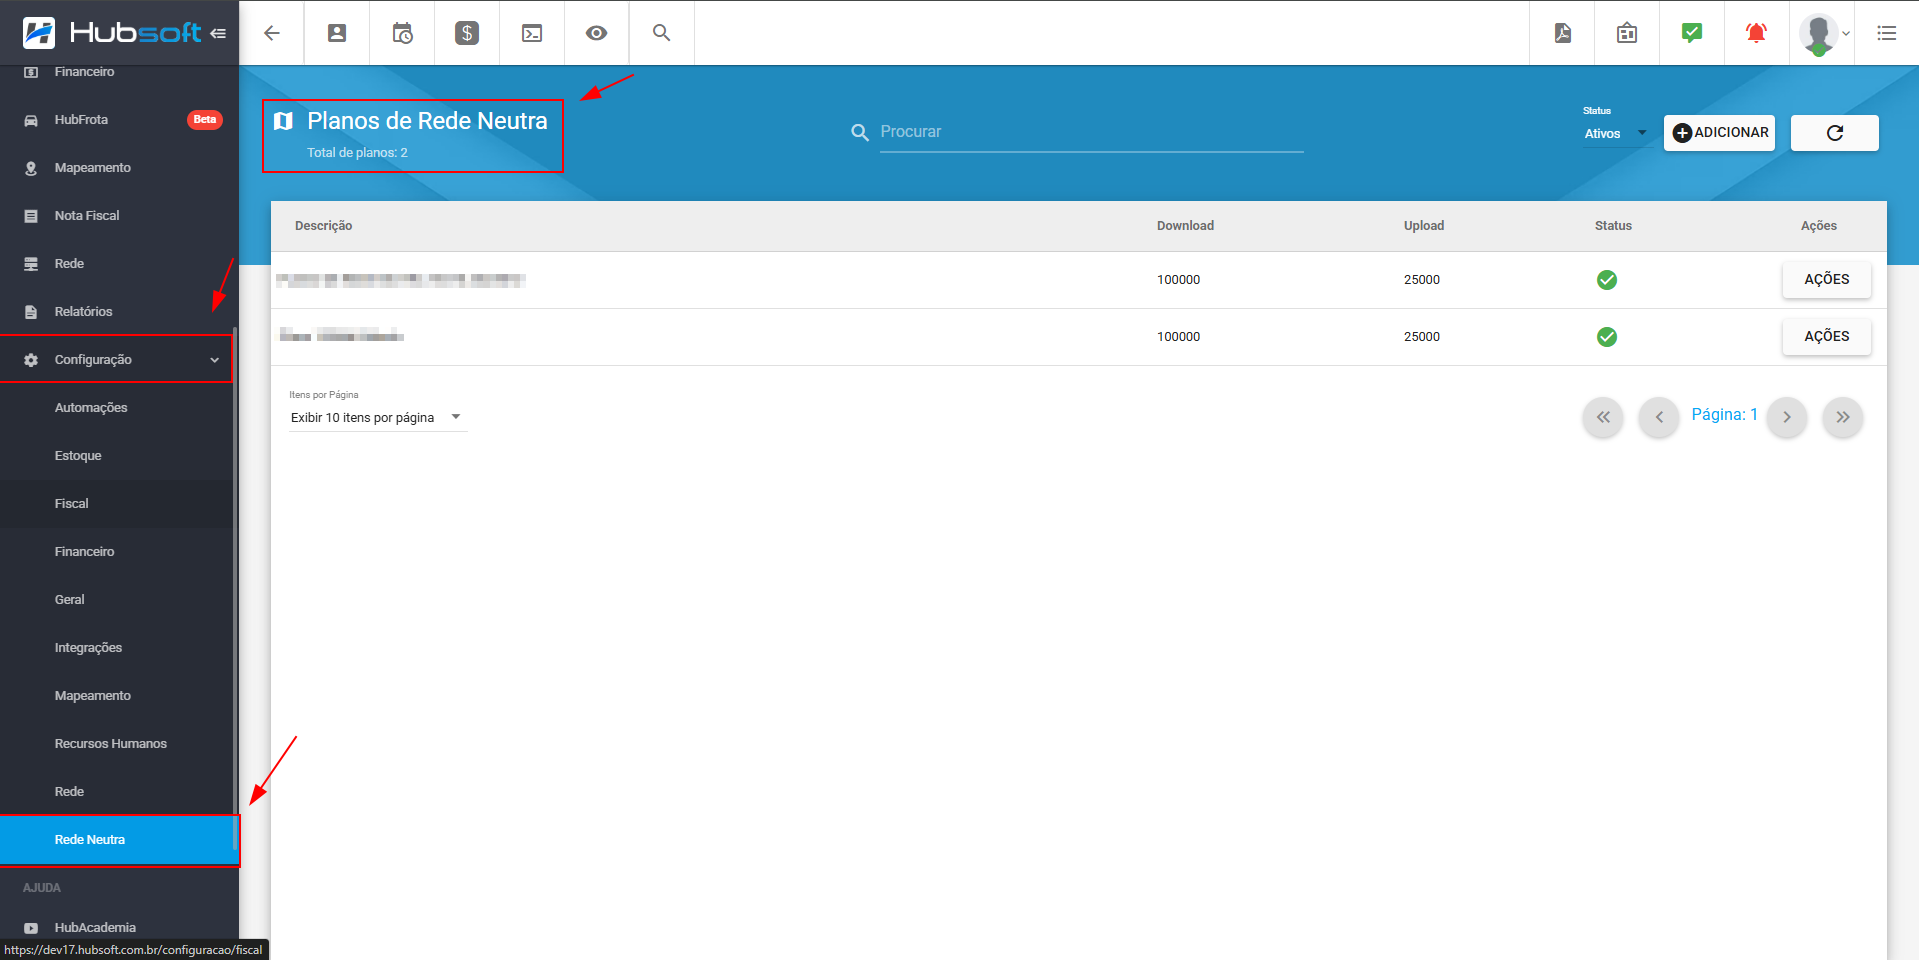Click the eye icon in top toolbar

pyautogui.click(x=597, y=33)
